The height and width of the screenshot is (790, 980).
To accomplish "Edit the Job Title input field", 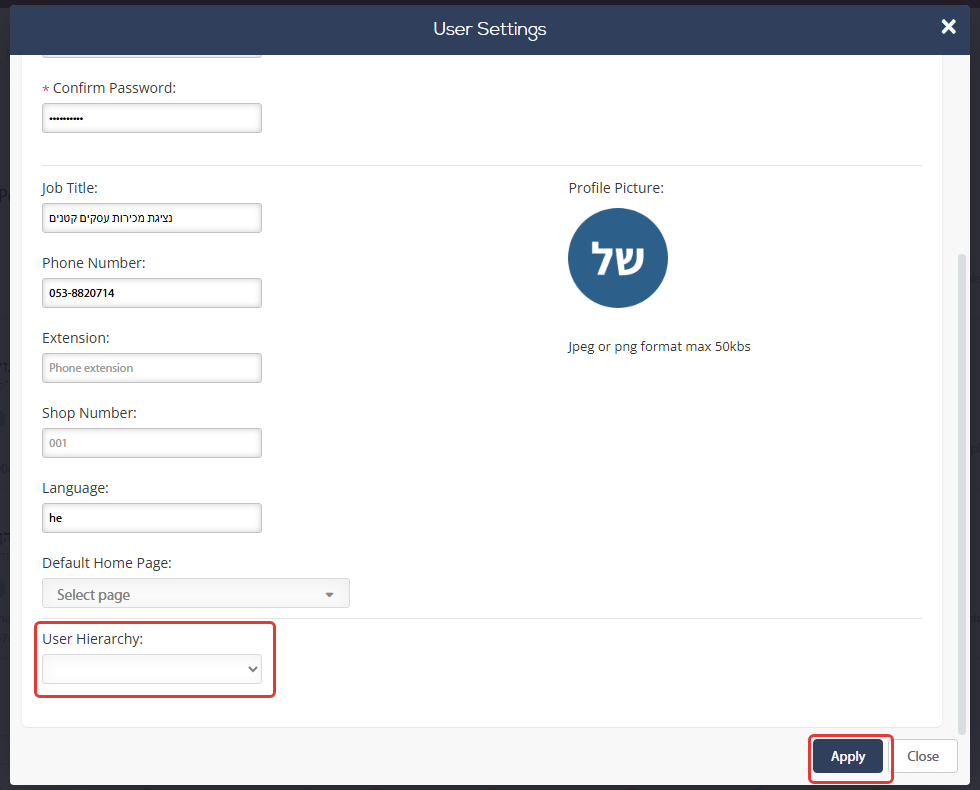I will [x=152, y=218].
